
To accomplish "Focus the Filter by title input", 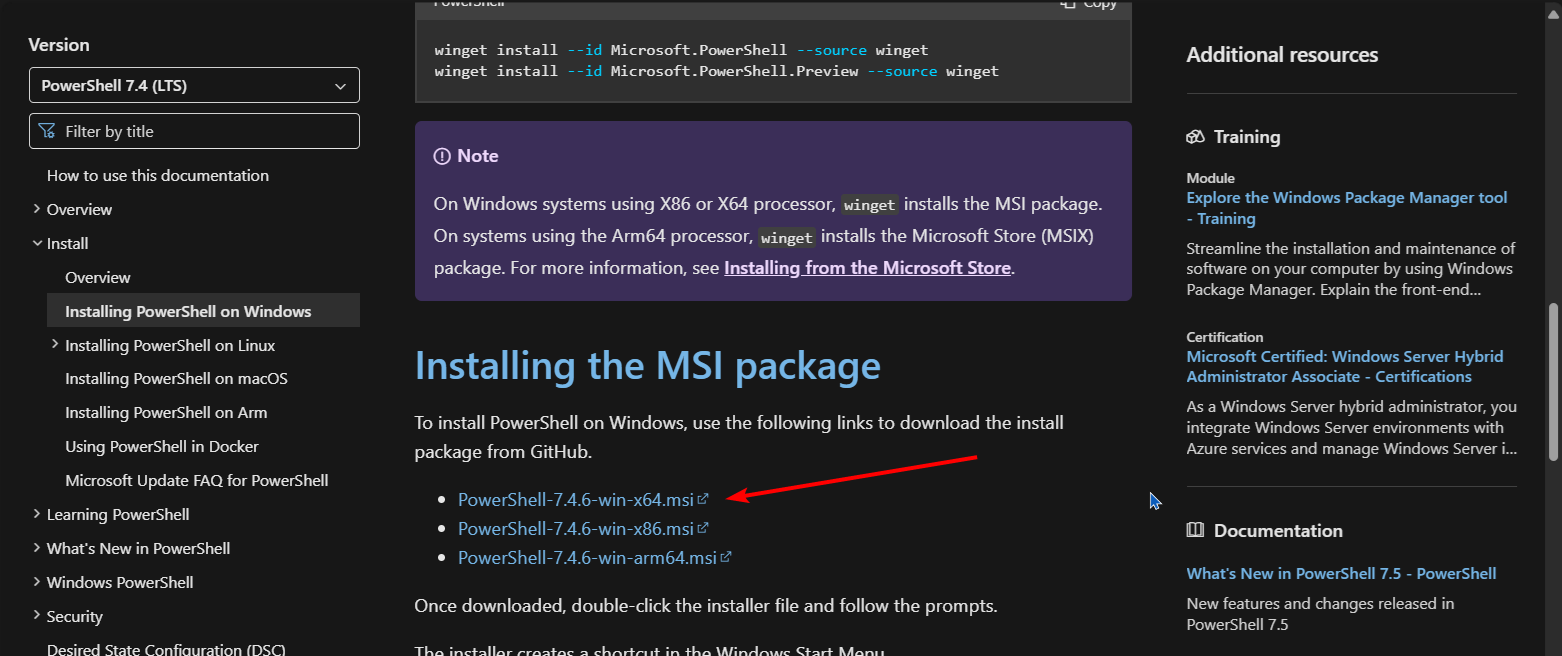I will 194,131.
